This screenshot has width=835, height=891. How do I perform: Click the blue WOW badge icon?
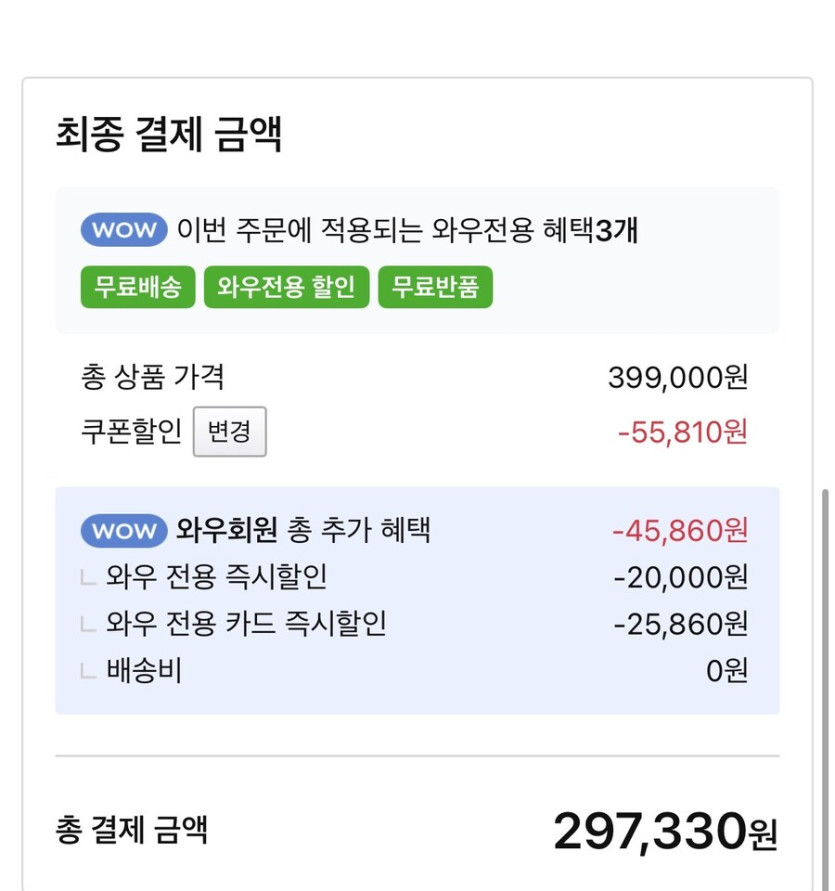coord(122,230)
